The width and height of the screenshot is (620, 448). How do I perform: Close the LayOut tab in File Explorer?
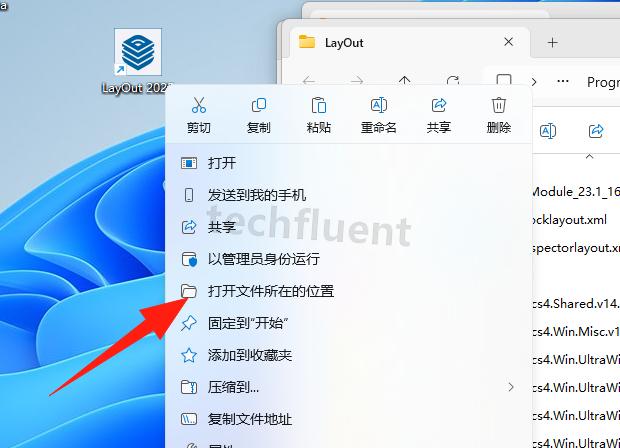[508, 42]
